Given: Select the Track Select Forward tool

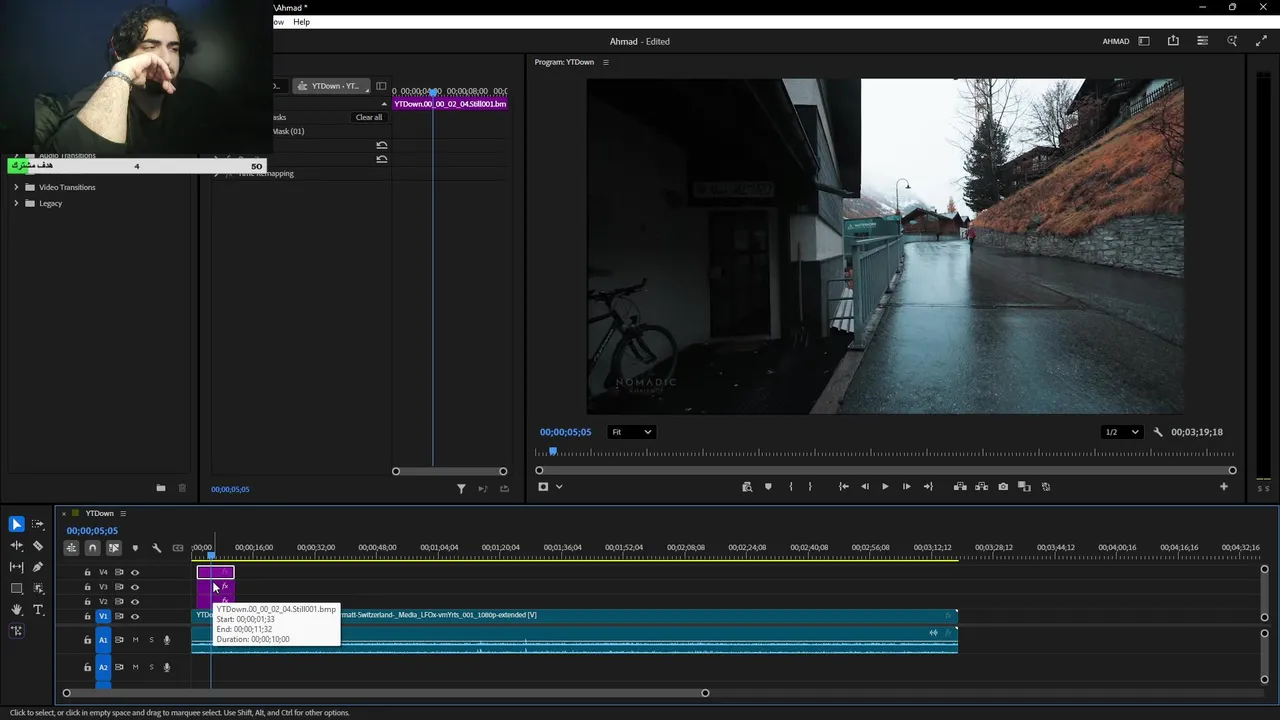Looking at the screenshot, I should pyautogui.click(x=38, y=524).
